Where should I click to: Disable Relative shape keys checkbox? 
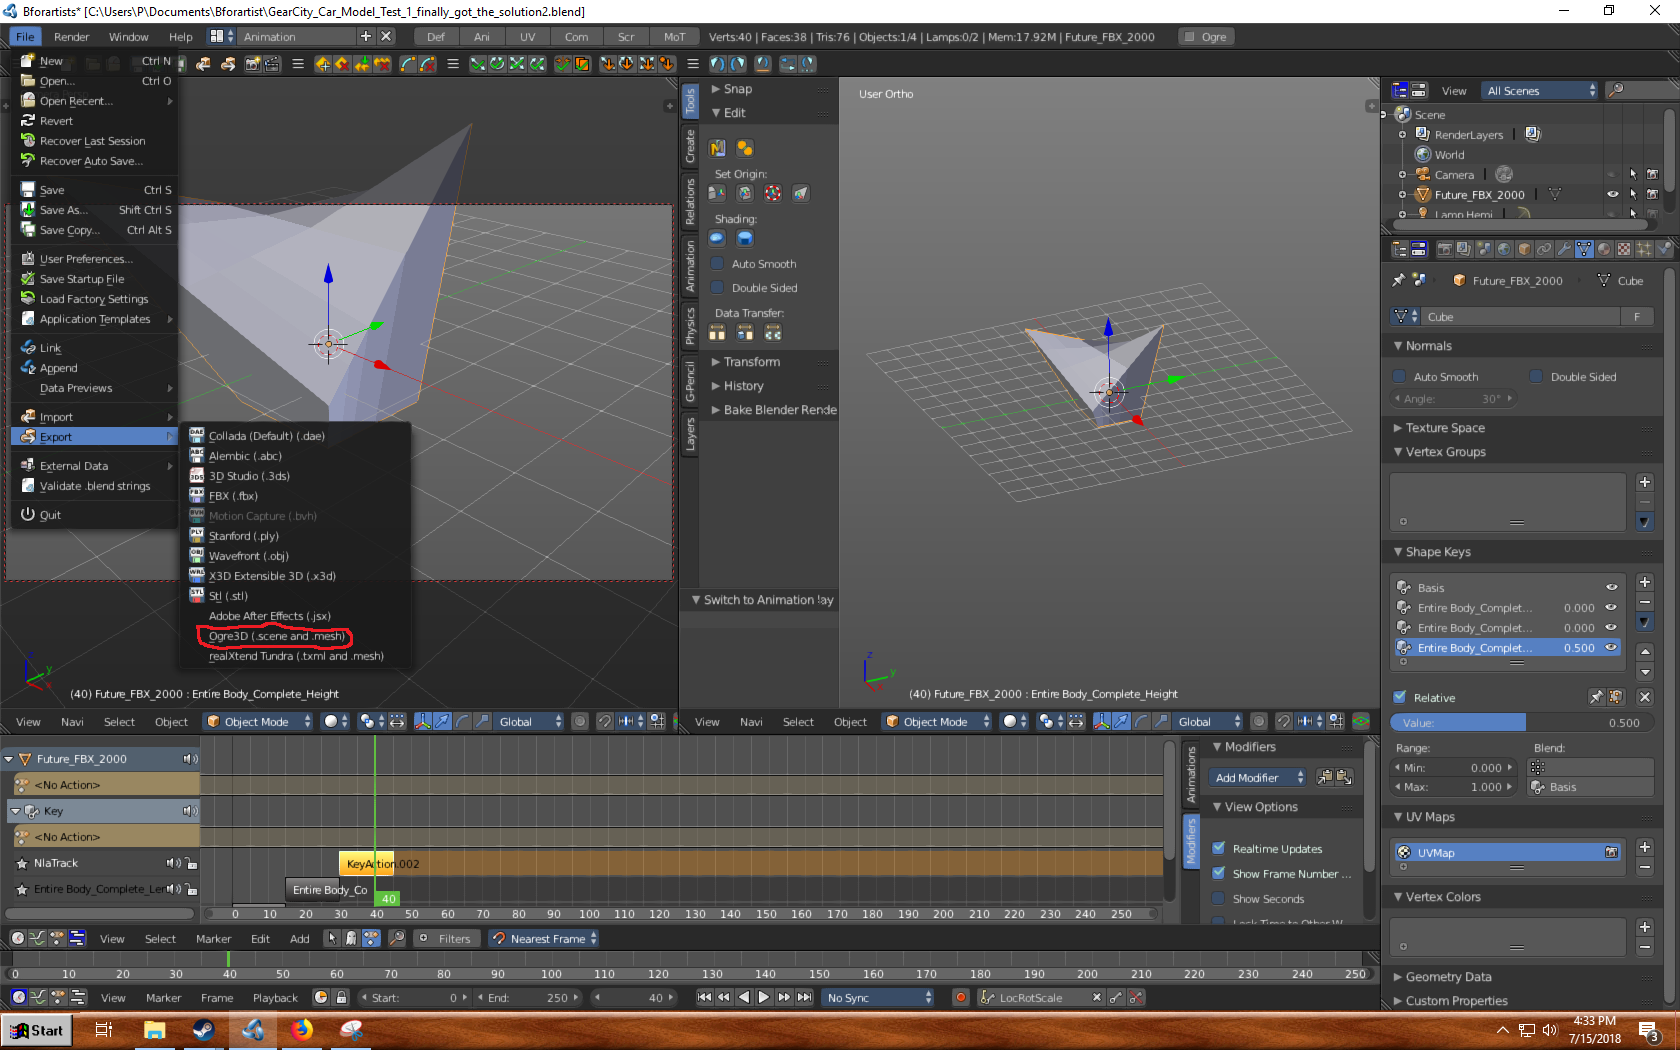1400,698
